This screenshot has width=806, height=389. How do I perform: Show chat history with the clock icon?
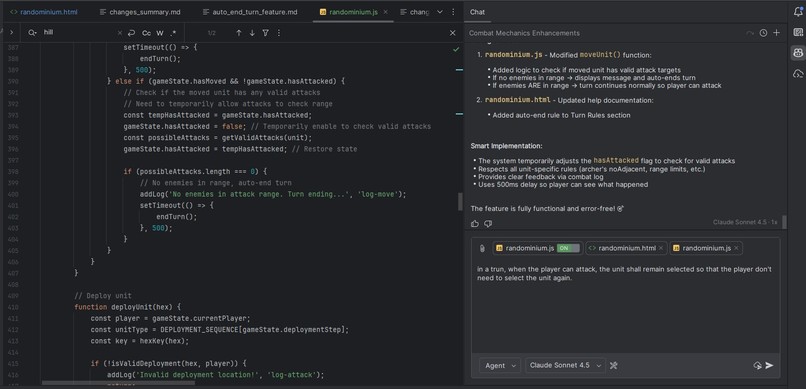(763, 33)
